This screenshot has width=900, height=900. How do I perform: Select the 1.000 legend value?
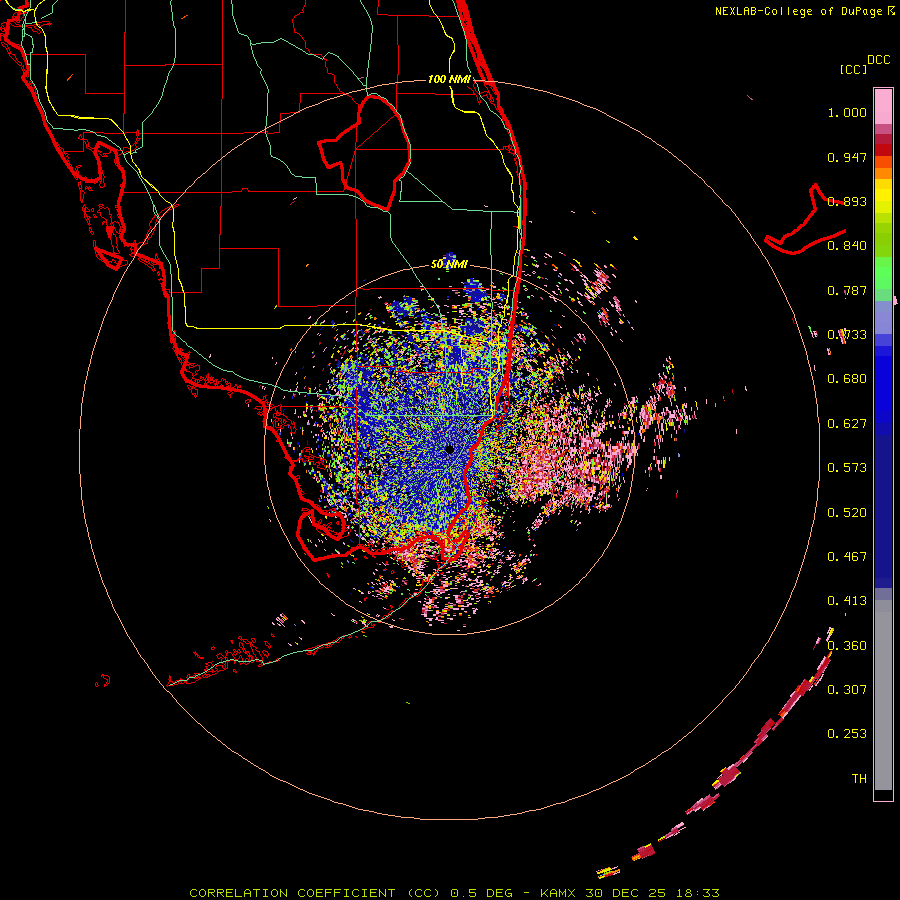(x=847, y=112)
